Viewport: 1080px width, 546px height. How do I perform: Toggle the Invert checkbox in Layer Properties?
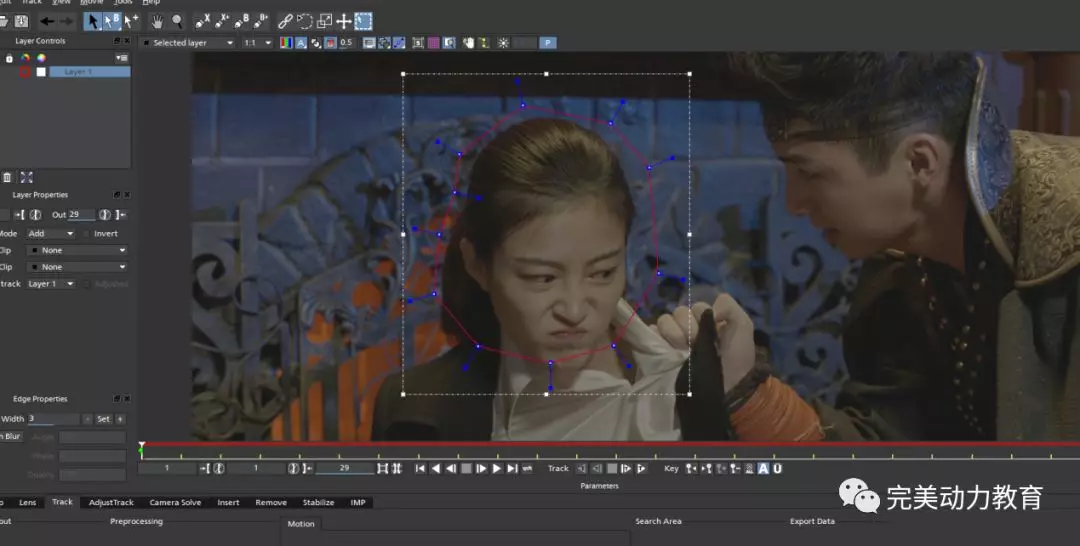click(x=86, y=234)
